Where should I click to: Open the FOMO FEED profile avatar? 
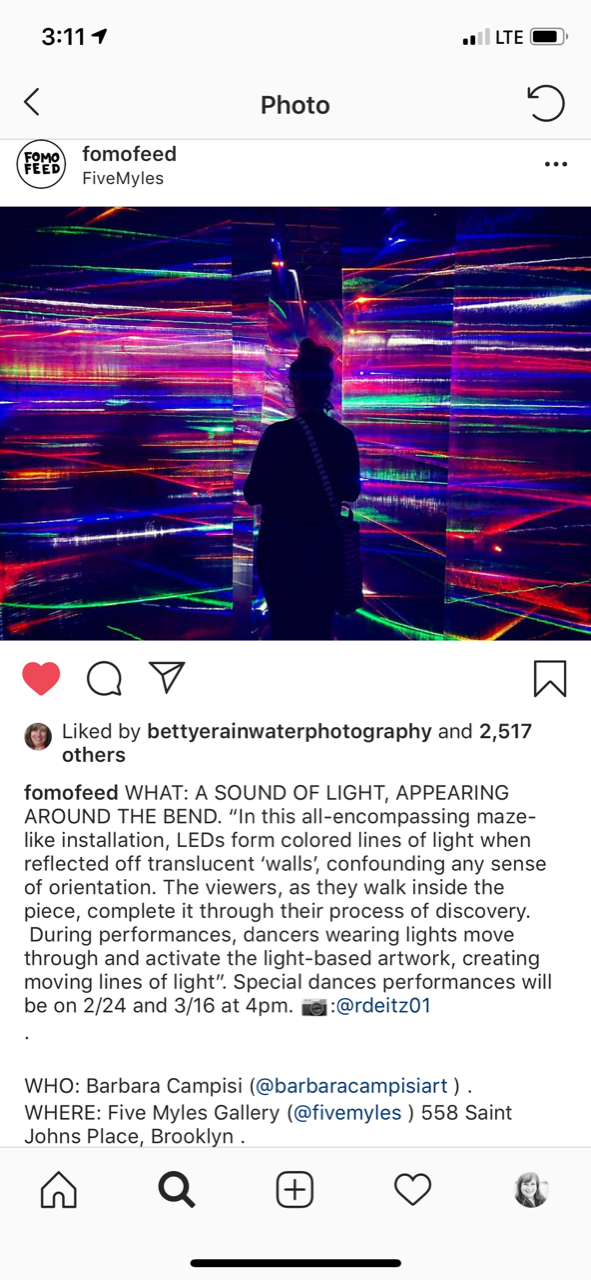[x=41, y=165]
